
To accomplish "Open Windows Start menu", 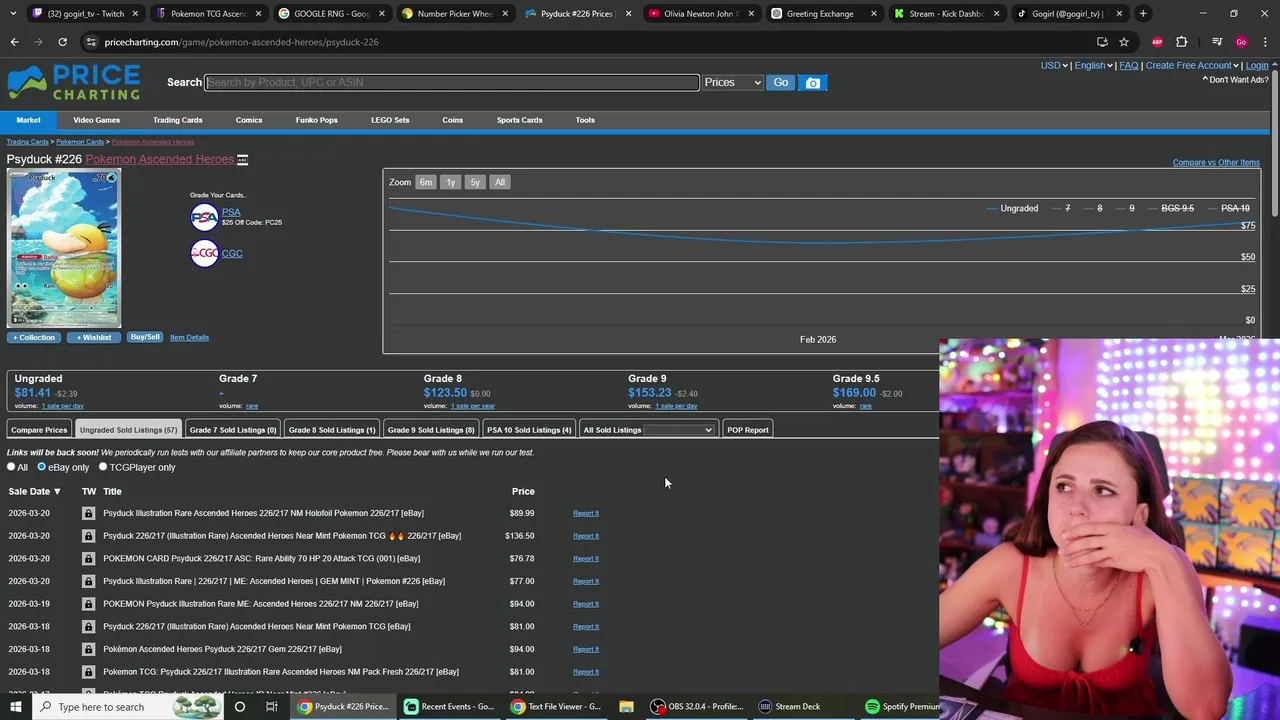I will coord(15,707).
